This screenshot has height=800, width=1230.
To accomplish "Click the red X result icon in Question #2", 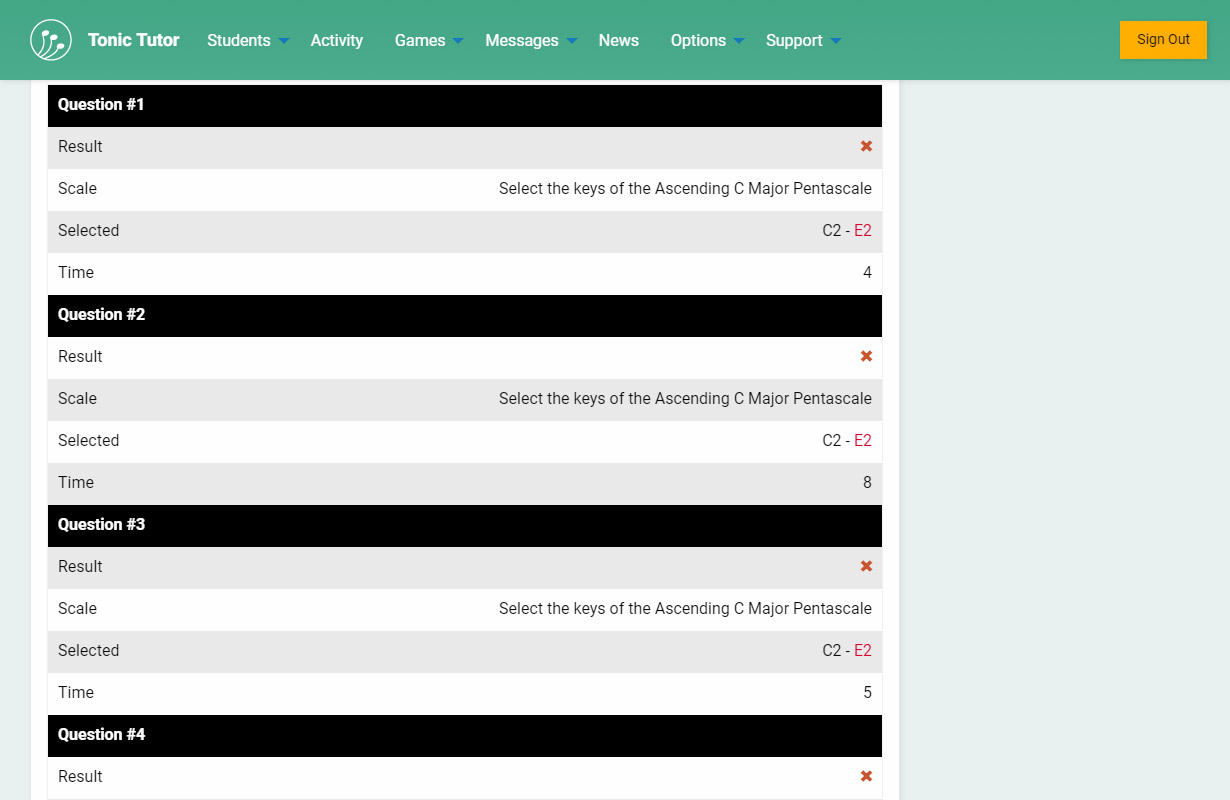I will pyautogui.click(x=866, y=356).
